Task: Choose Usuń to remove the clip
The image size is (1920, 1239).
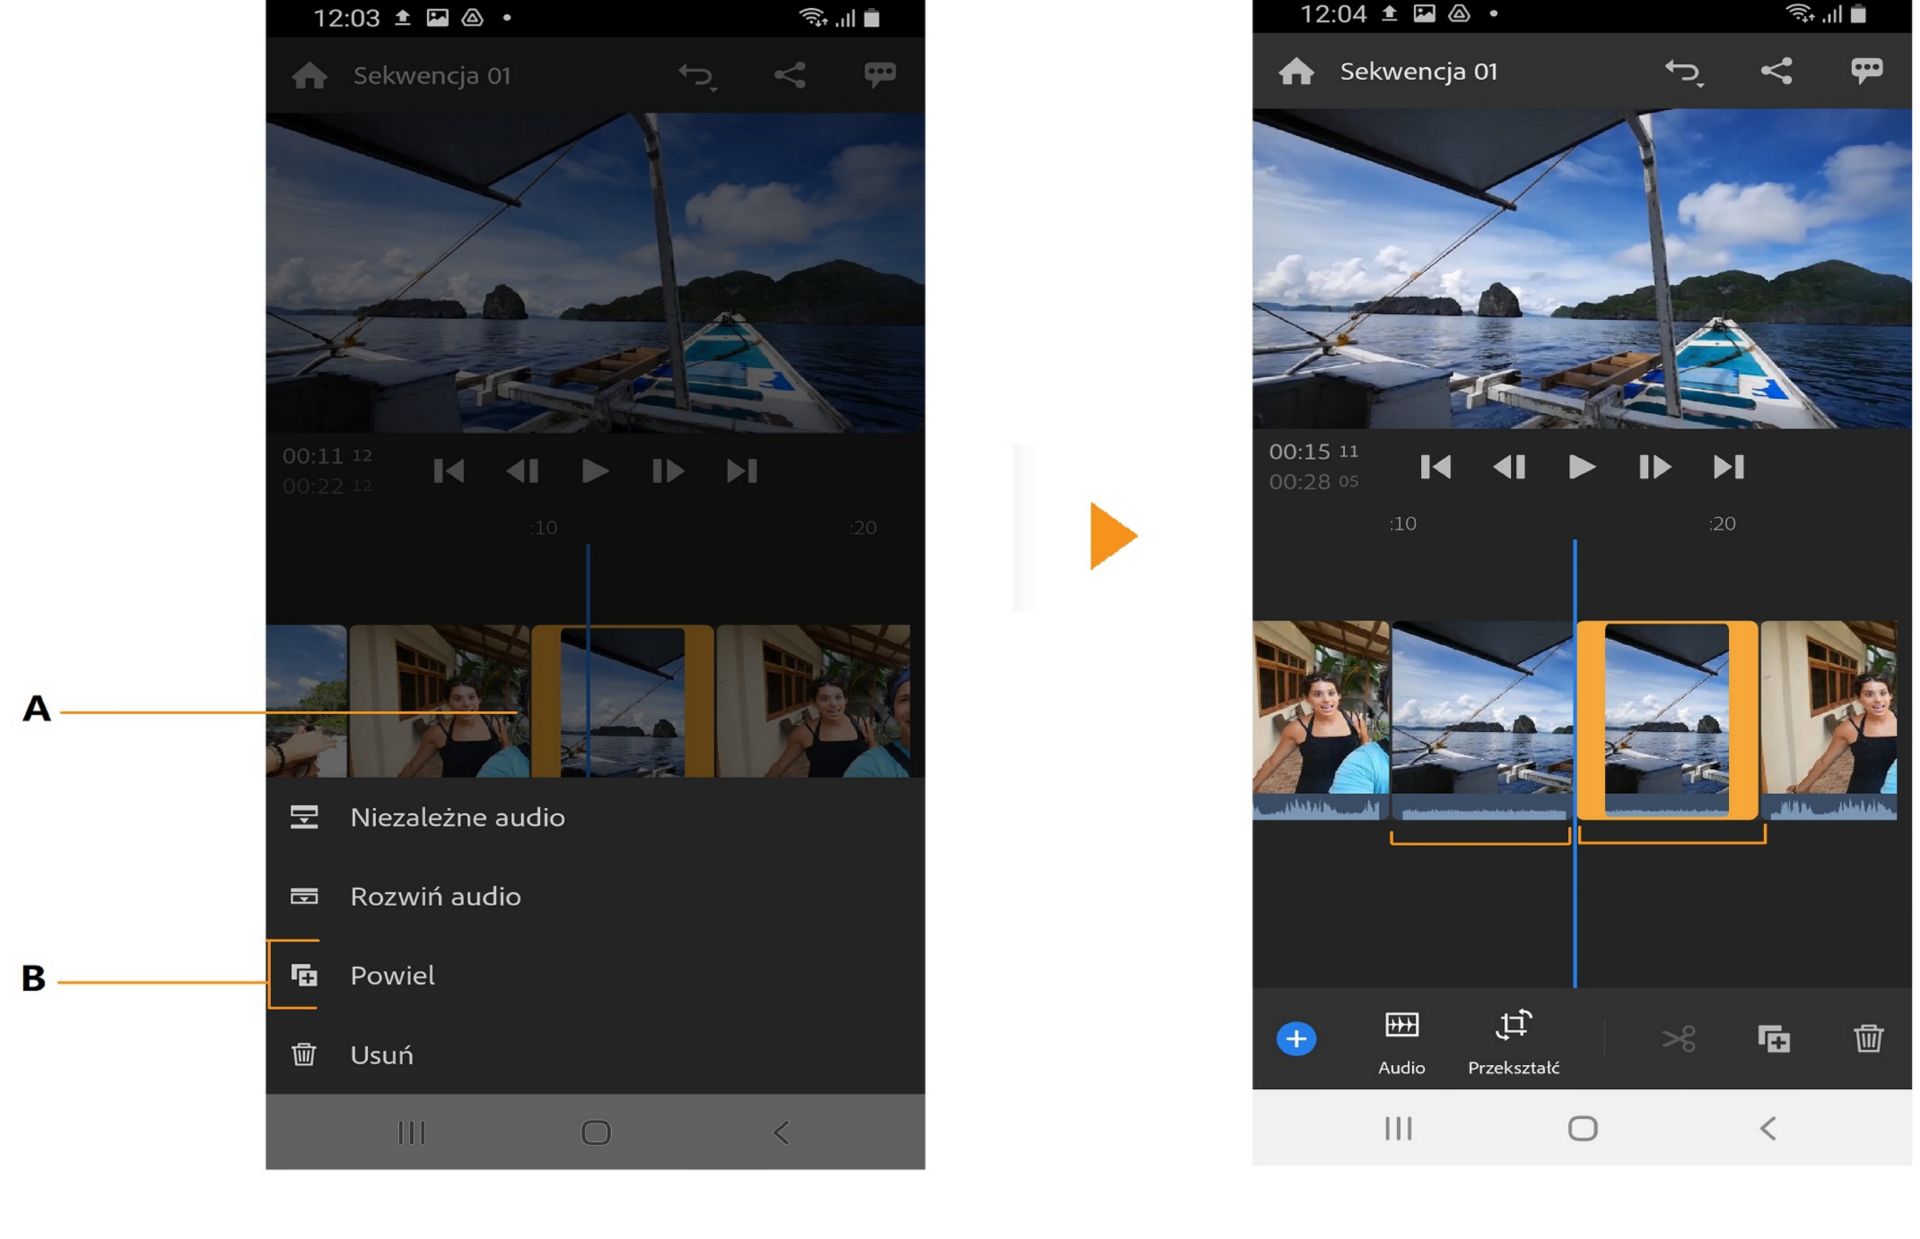Action: click(381, 1055)
